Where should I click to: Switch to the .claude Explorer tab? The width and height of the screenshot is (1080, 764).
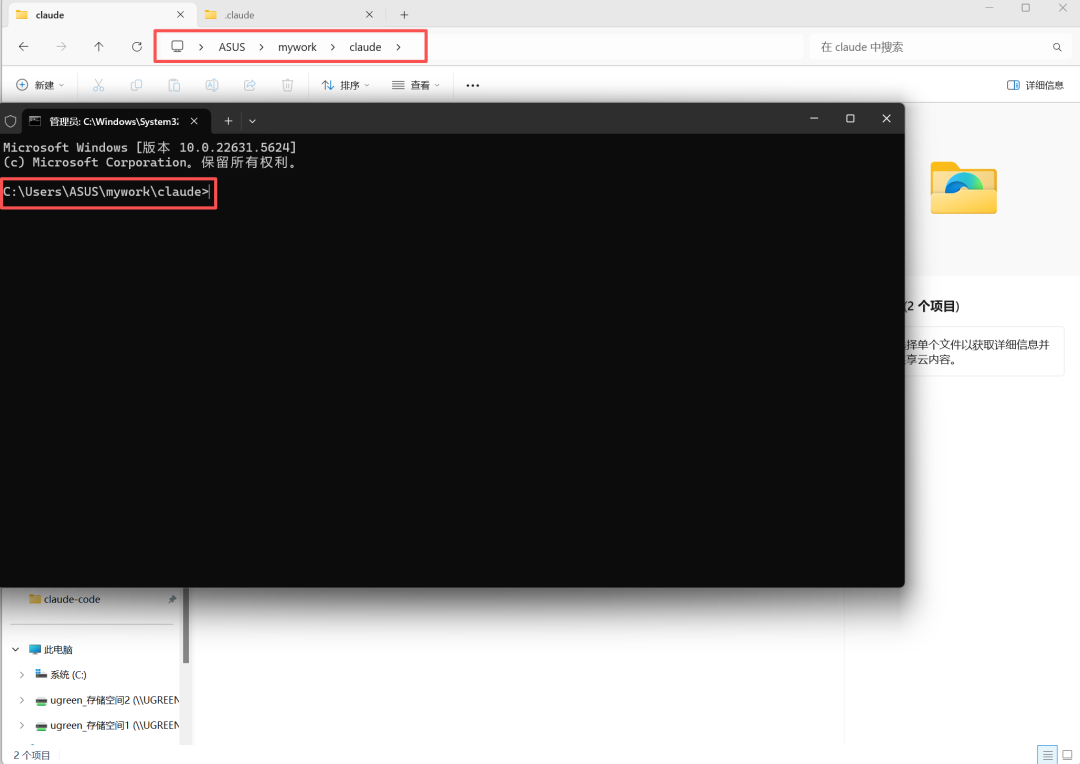point(289,14)
